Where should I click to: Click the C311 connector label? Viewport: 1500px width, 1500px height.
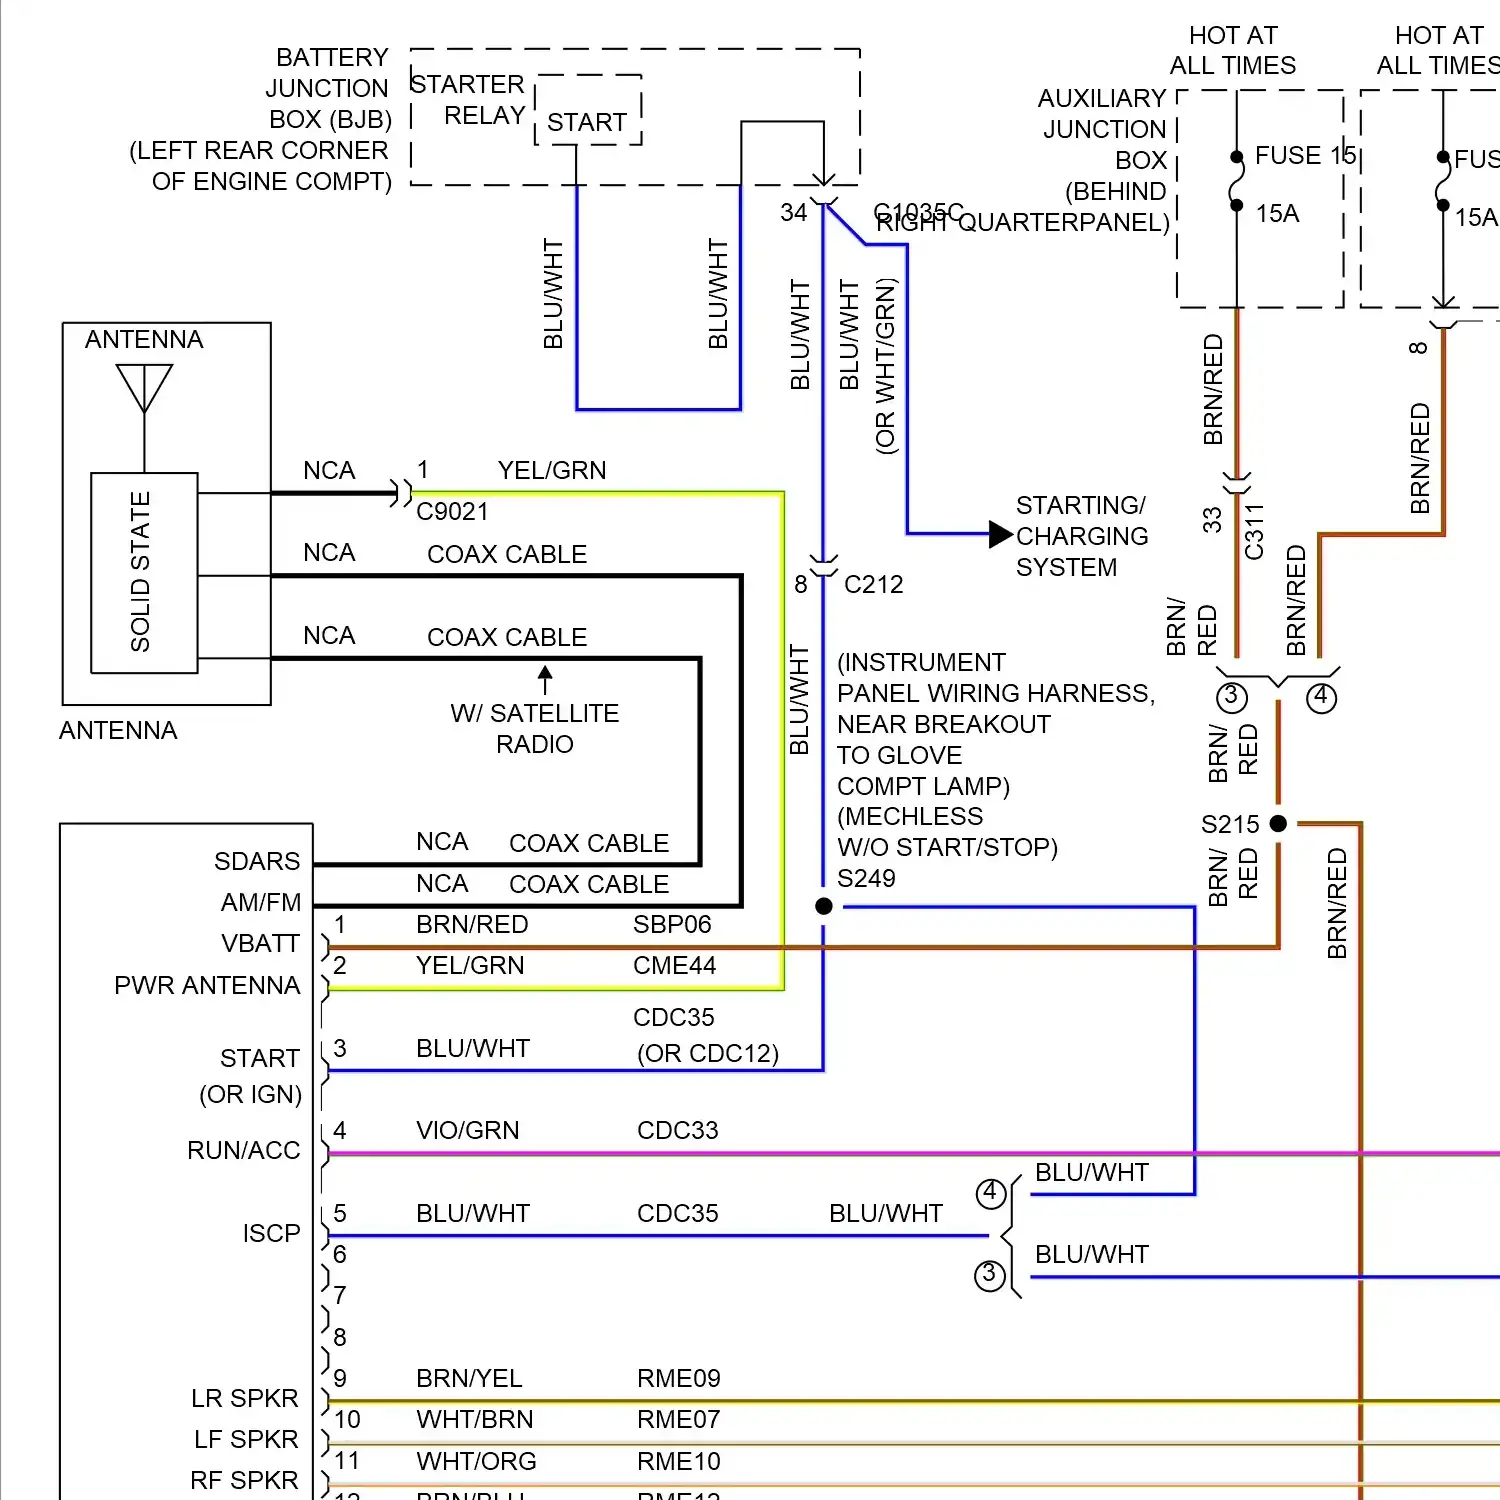[x=1254, y=531]
